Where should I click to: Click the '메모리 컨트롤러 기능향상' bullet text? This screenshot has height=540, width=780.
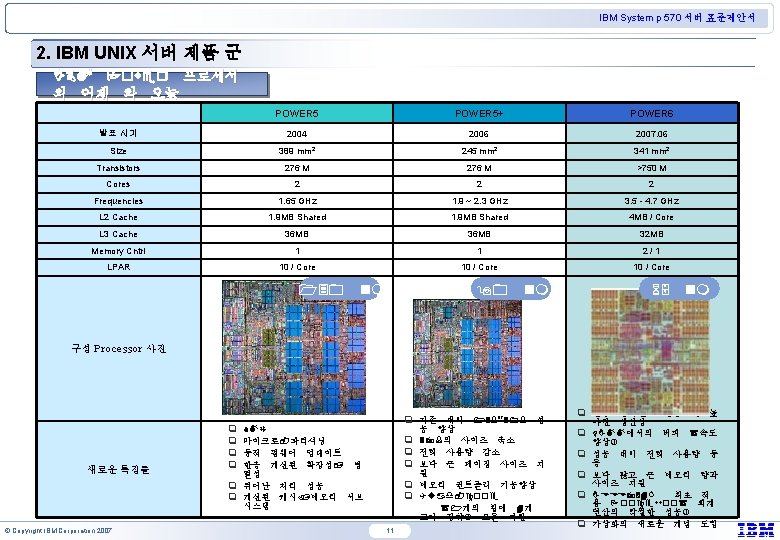click(477, 484)
